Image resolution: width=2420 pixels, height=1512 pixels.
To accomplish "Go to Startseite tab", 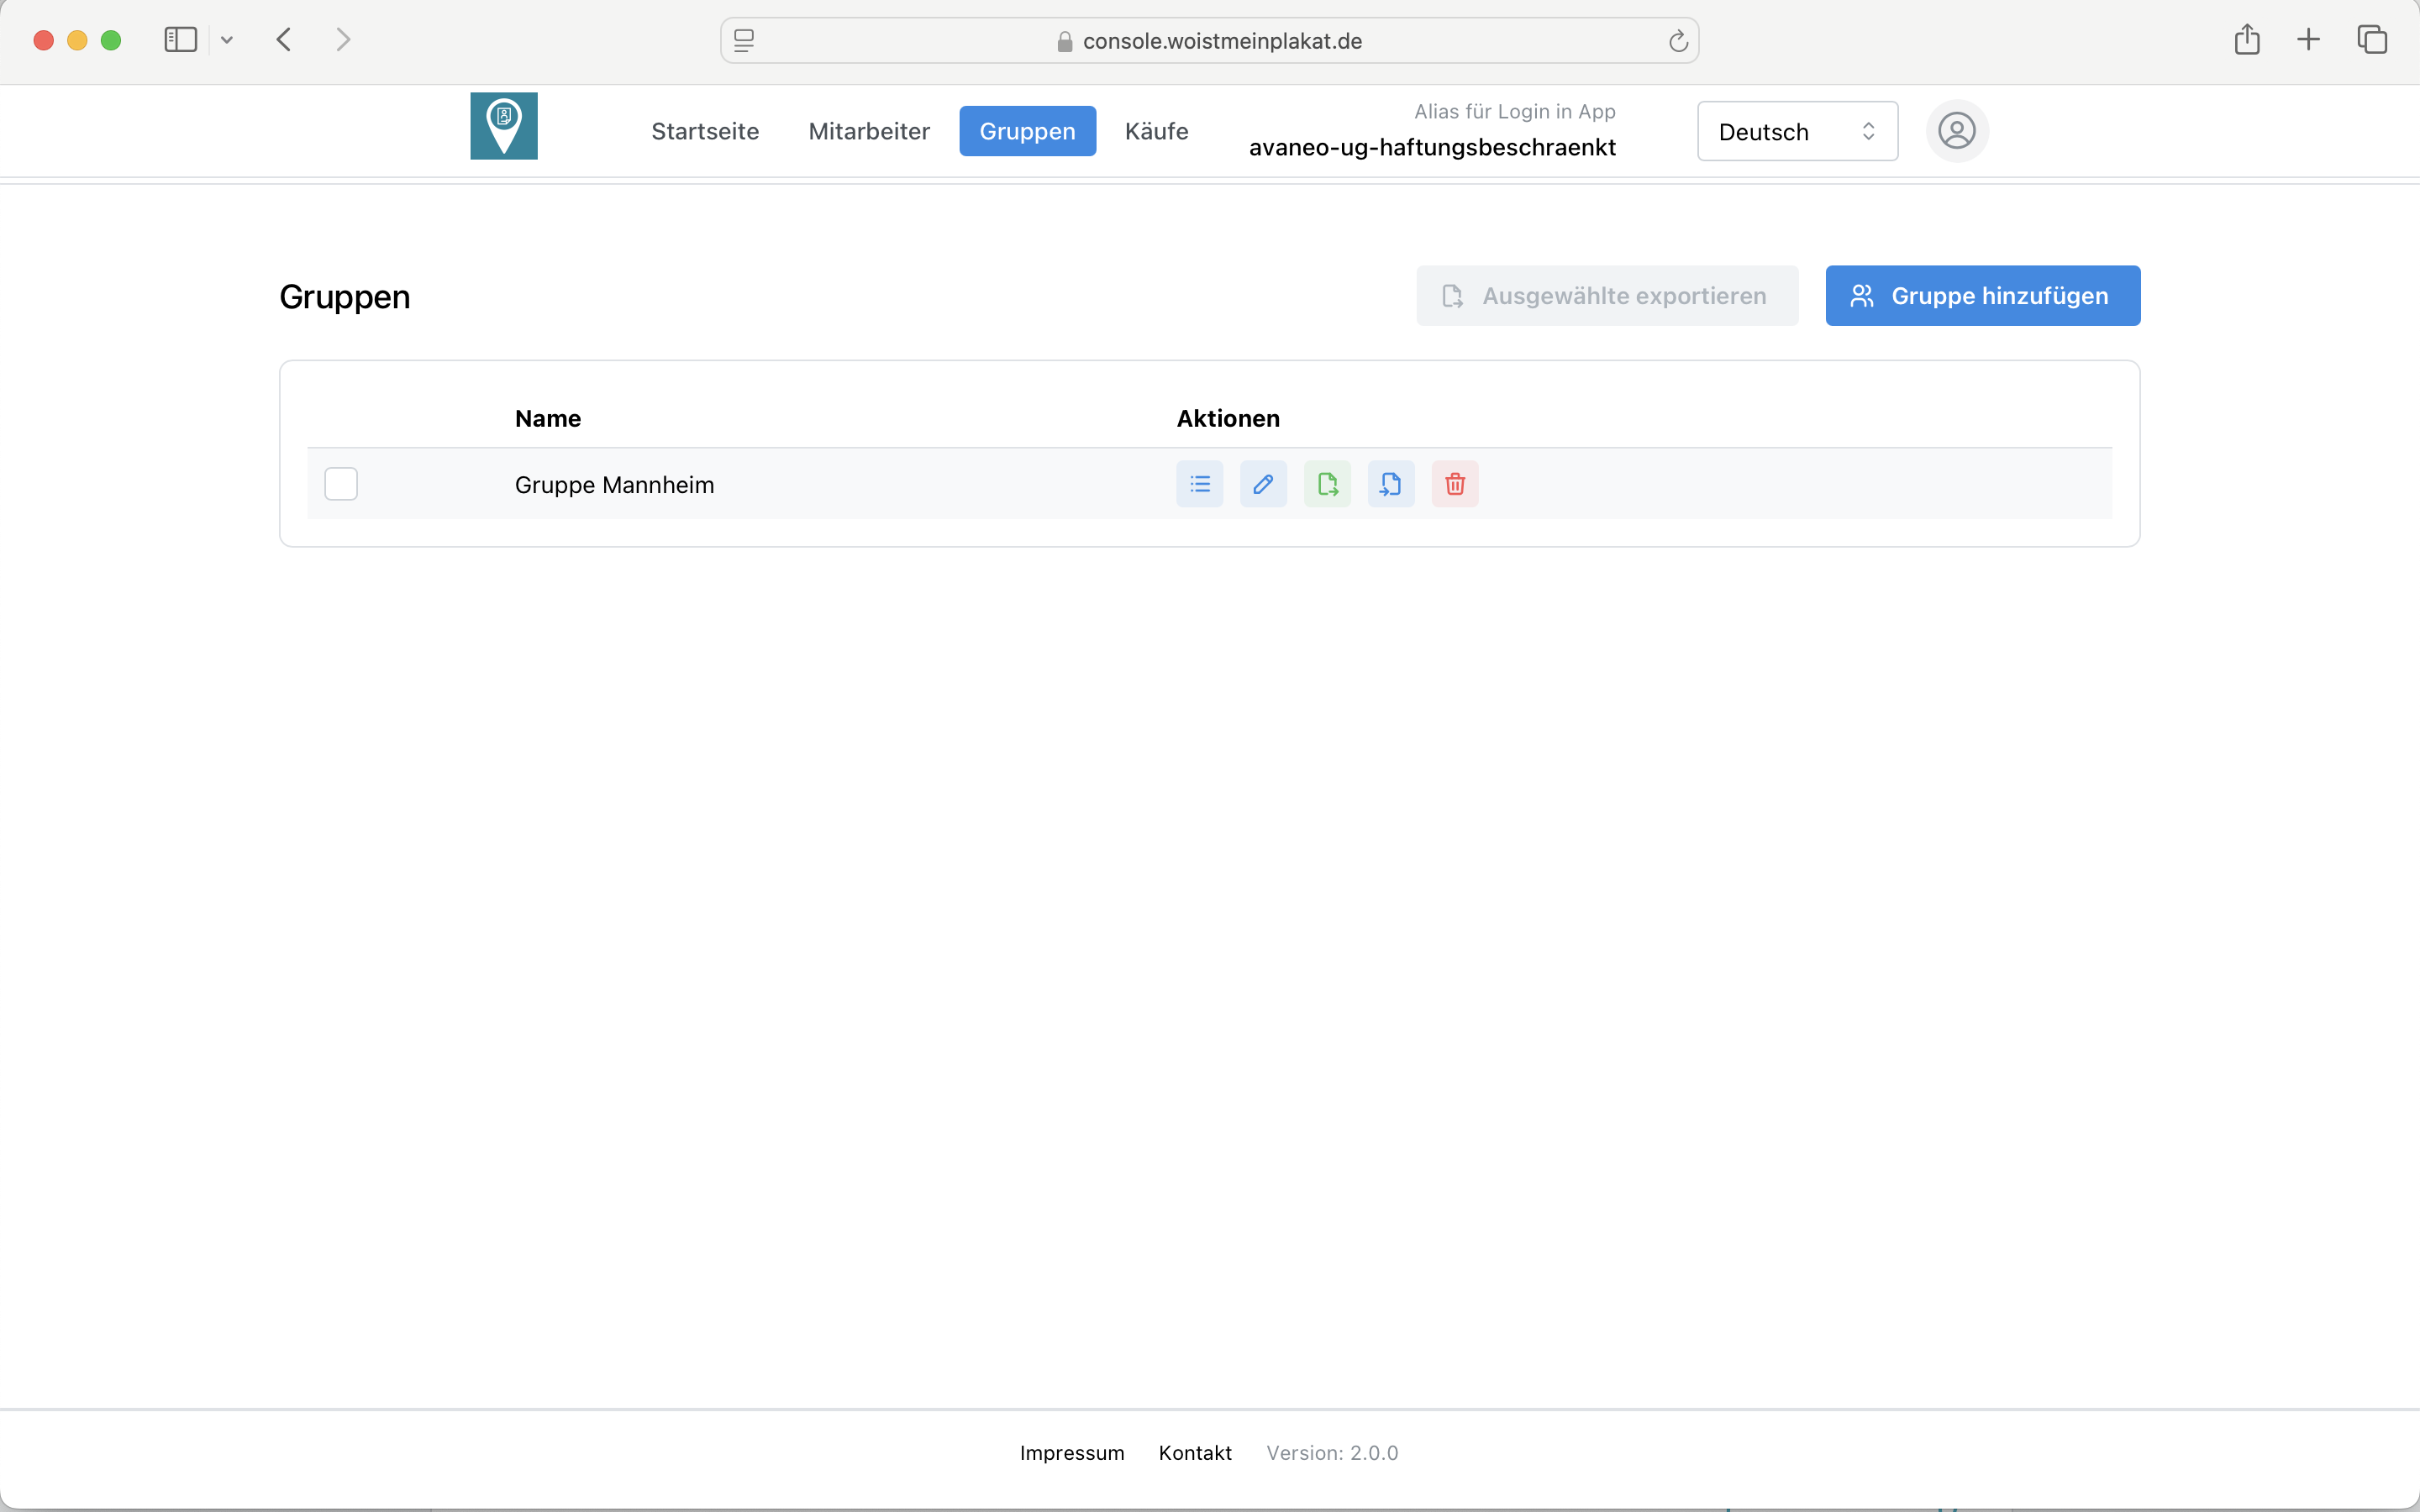I will pos(705,131).
